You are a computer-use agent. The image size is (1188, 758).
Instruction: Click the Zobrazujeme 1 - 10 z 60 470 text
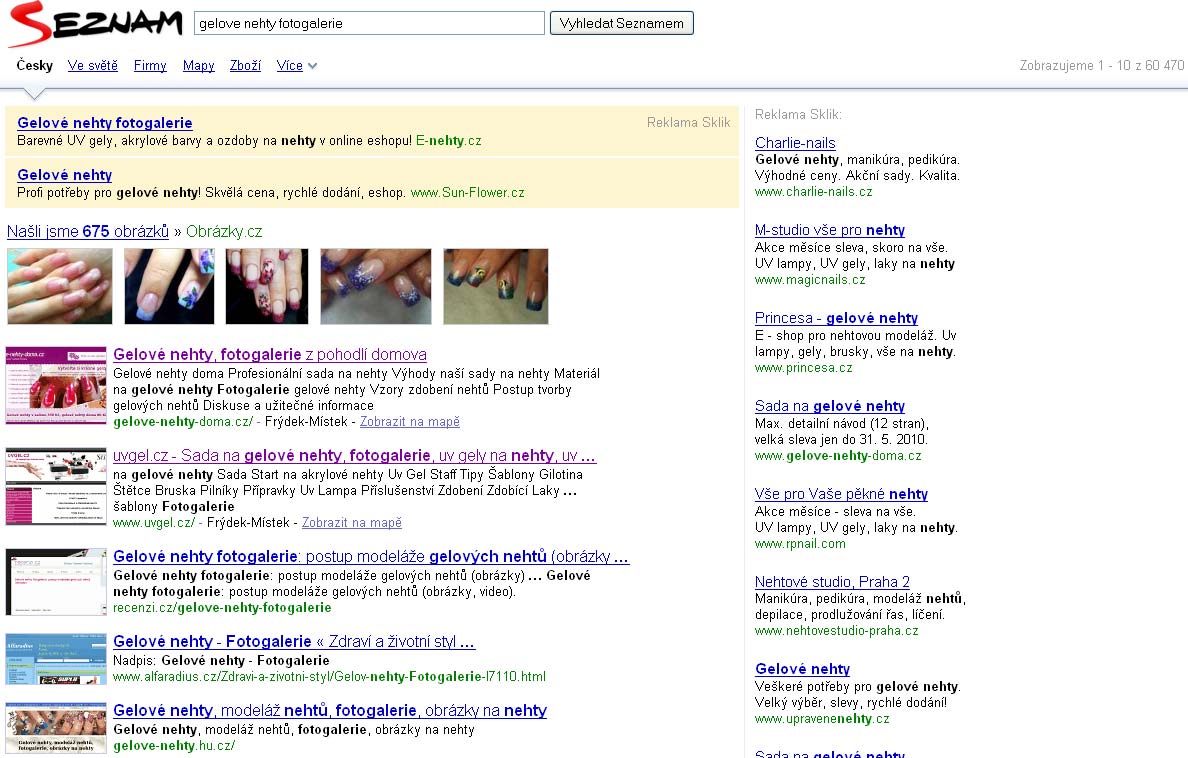1102,65
